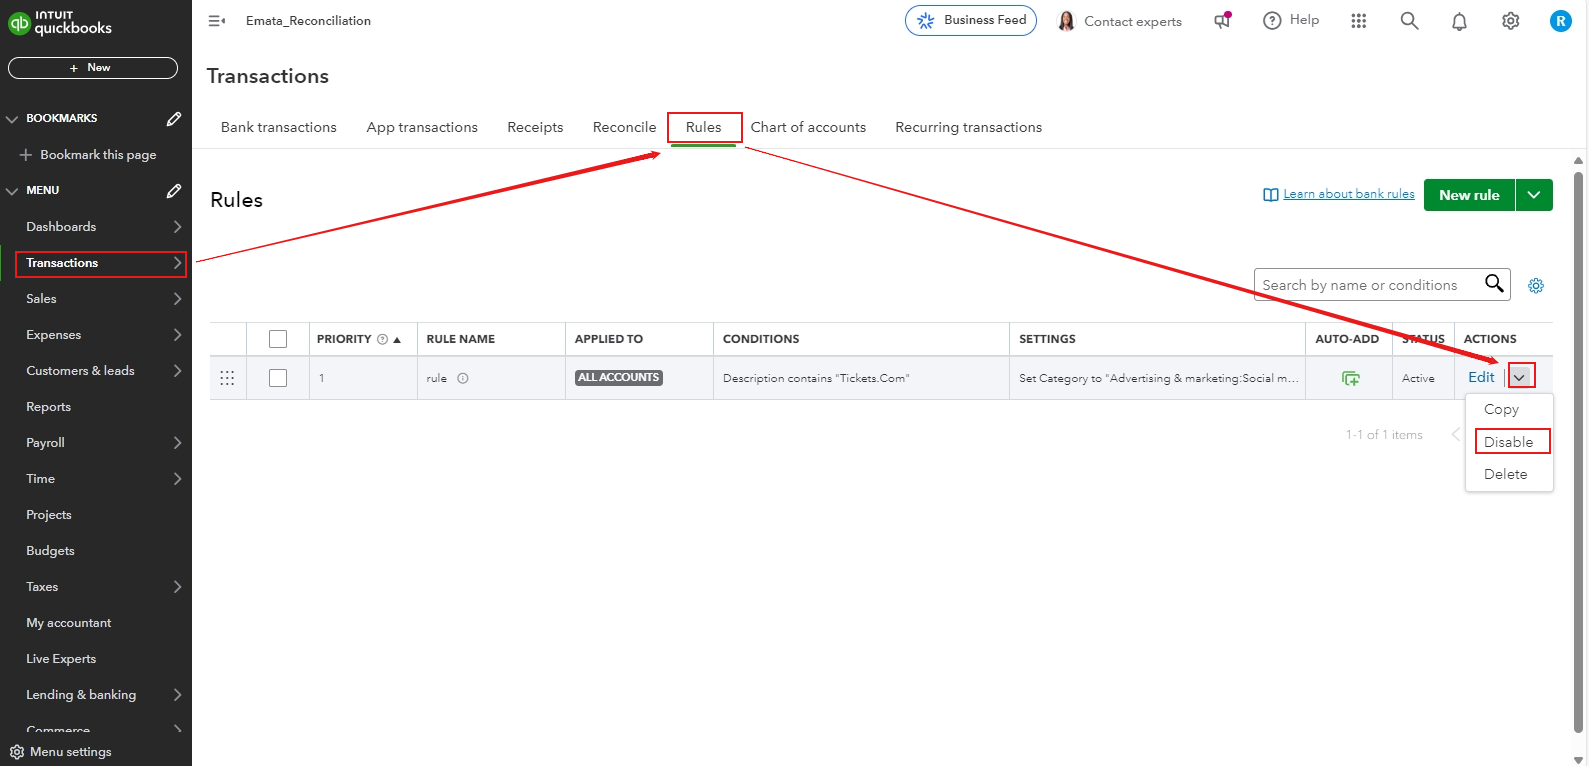Open Business Feed
Viewport: 1589px width, 766px height.
click(971, 20)
